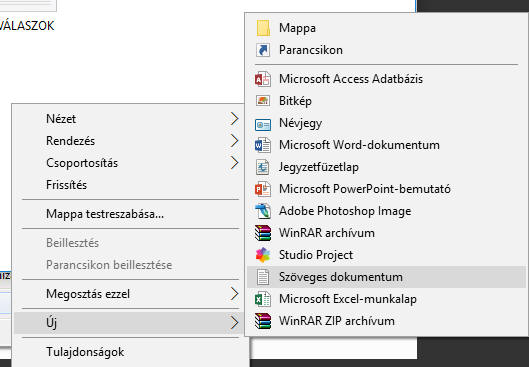Create a Microsoft PowerPoint-bemutató
The image size is (529, 367).
[x=386, y=189]
